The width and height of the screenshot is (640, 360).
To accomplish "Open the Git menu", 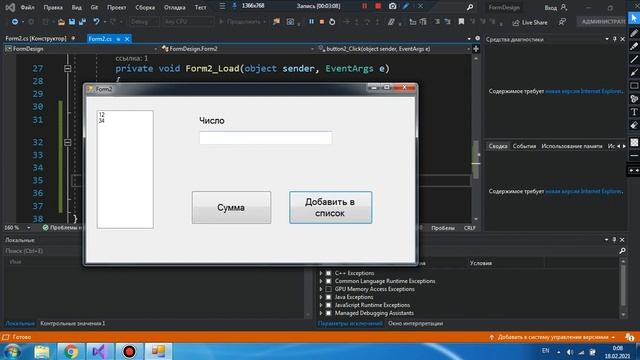I will pos(94,7).
